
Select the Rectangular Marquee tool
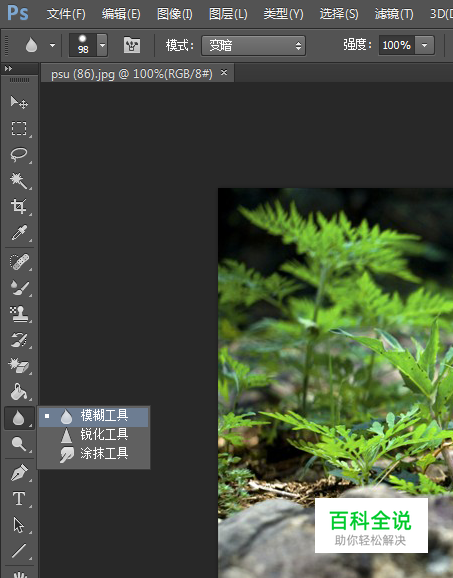19,128
